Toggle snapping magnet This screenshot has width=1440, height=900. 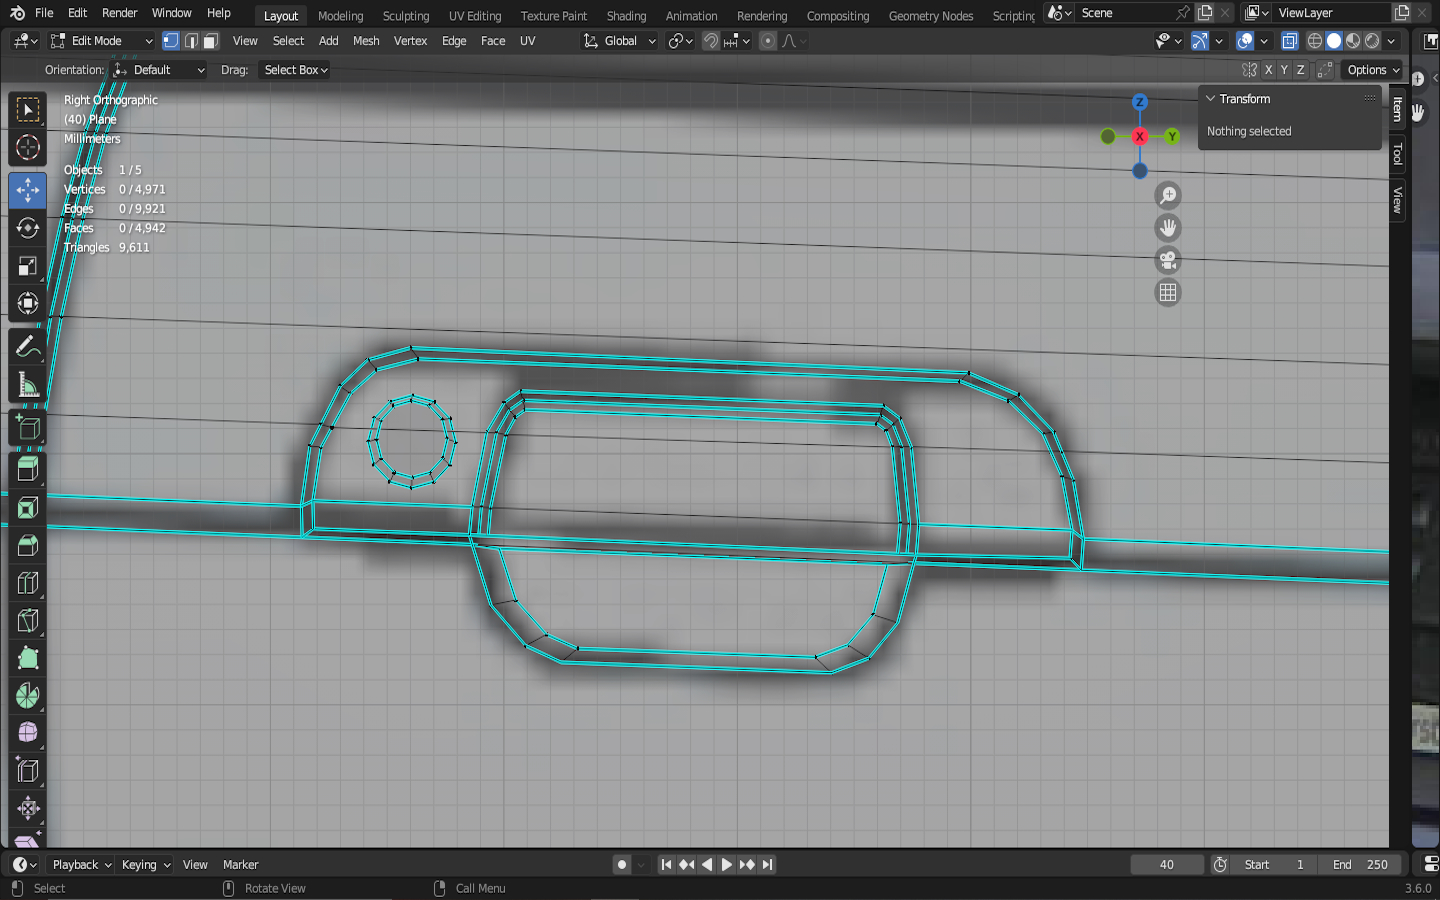pos(710,41)
